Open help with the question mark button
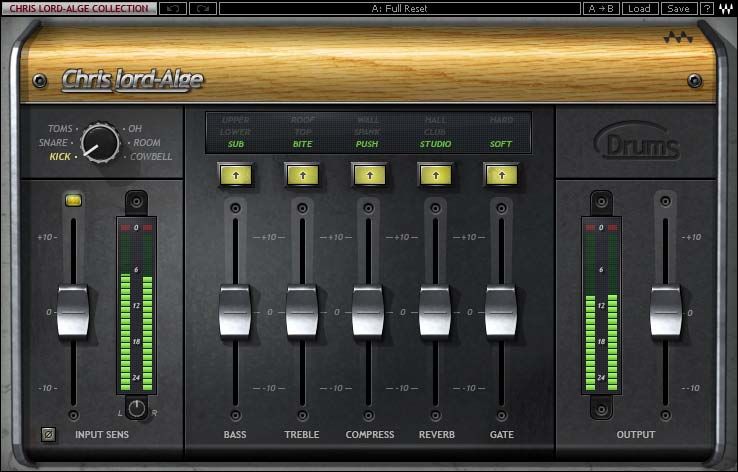Screen dimensions: 738x472 click(707, 8)
